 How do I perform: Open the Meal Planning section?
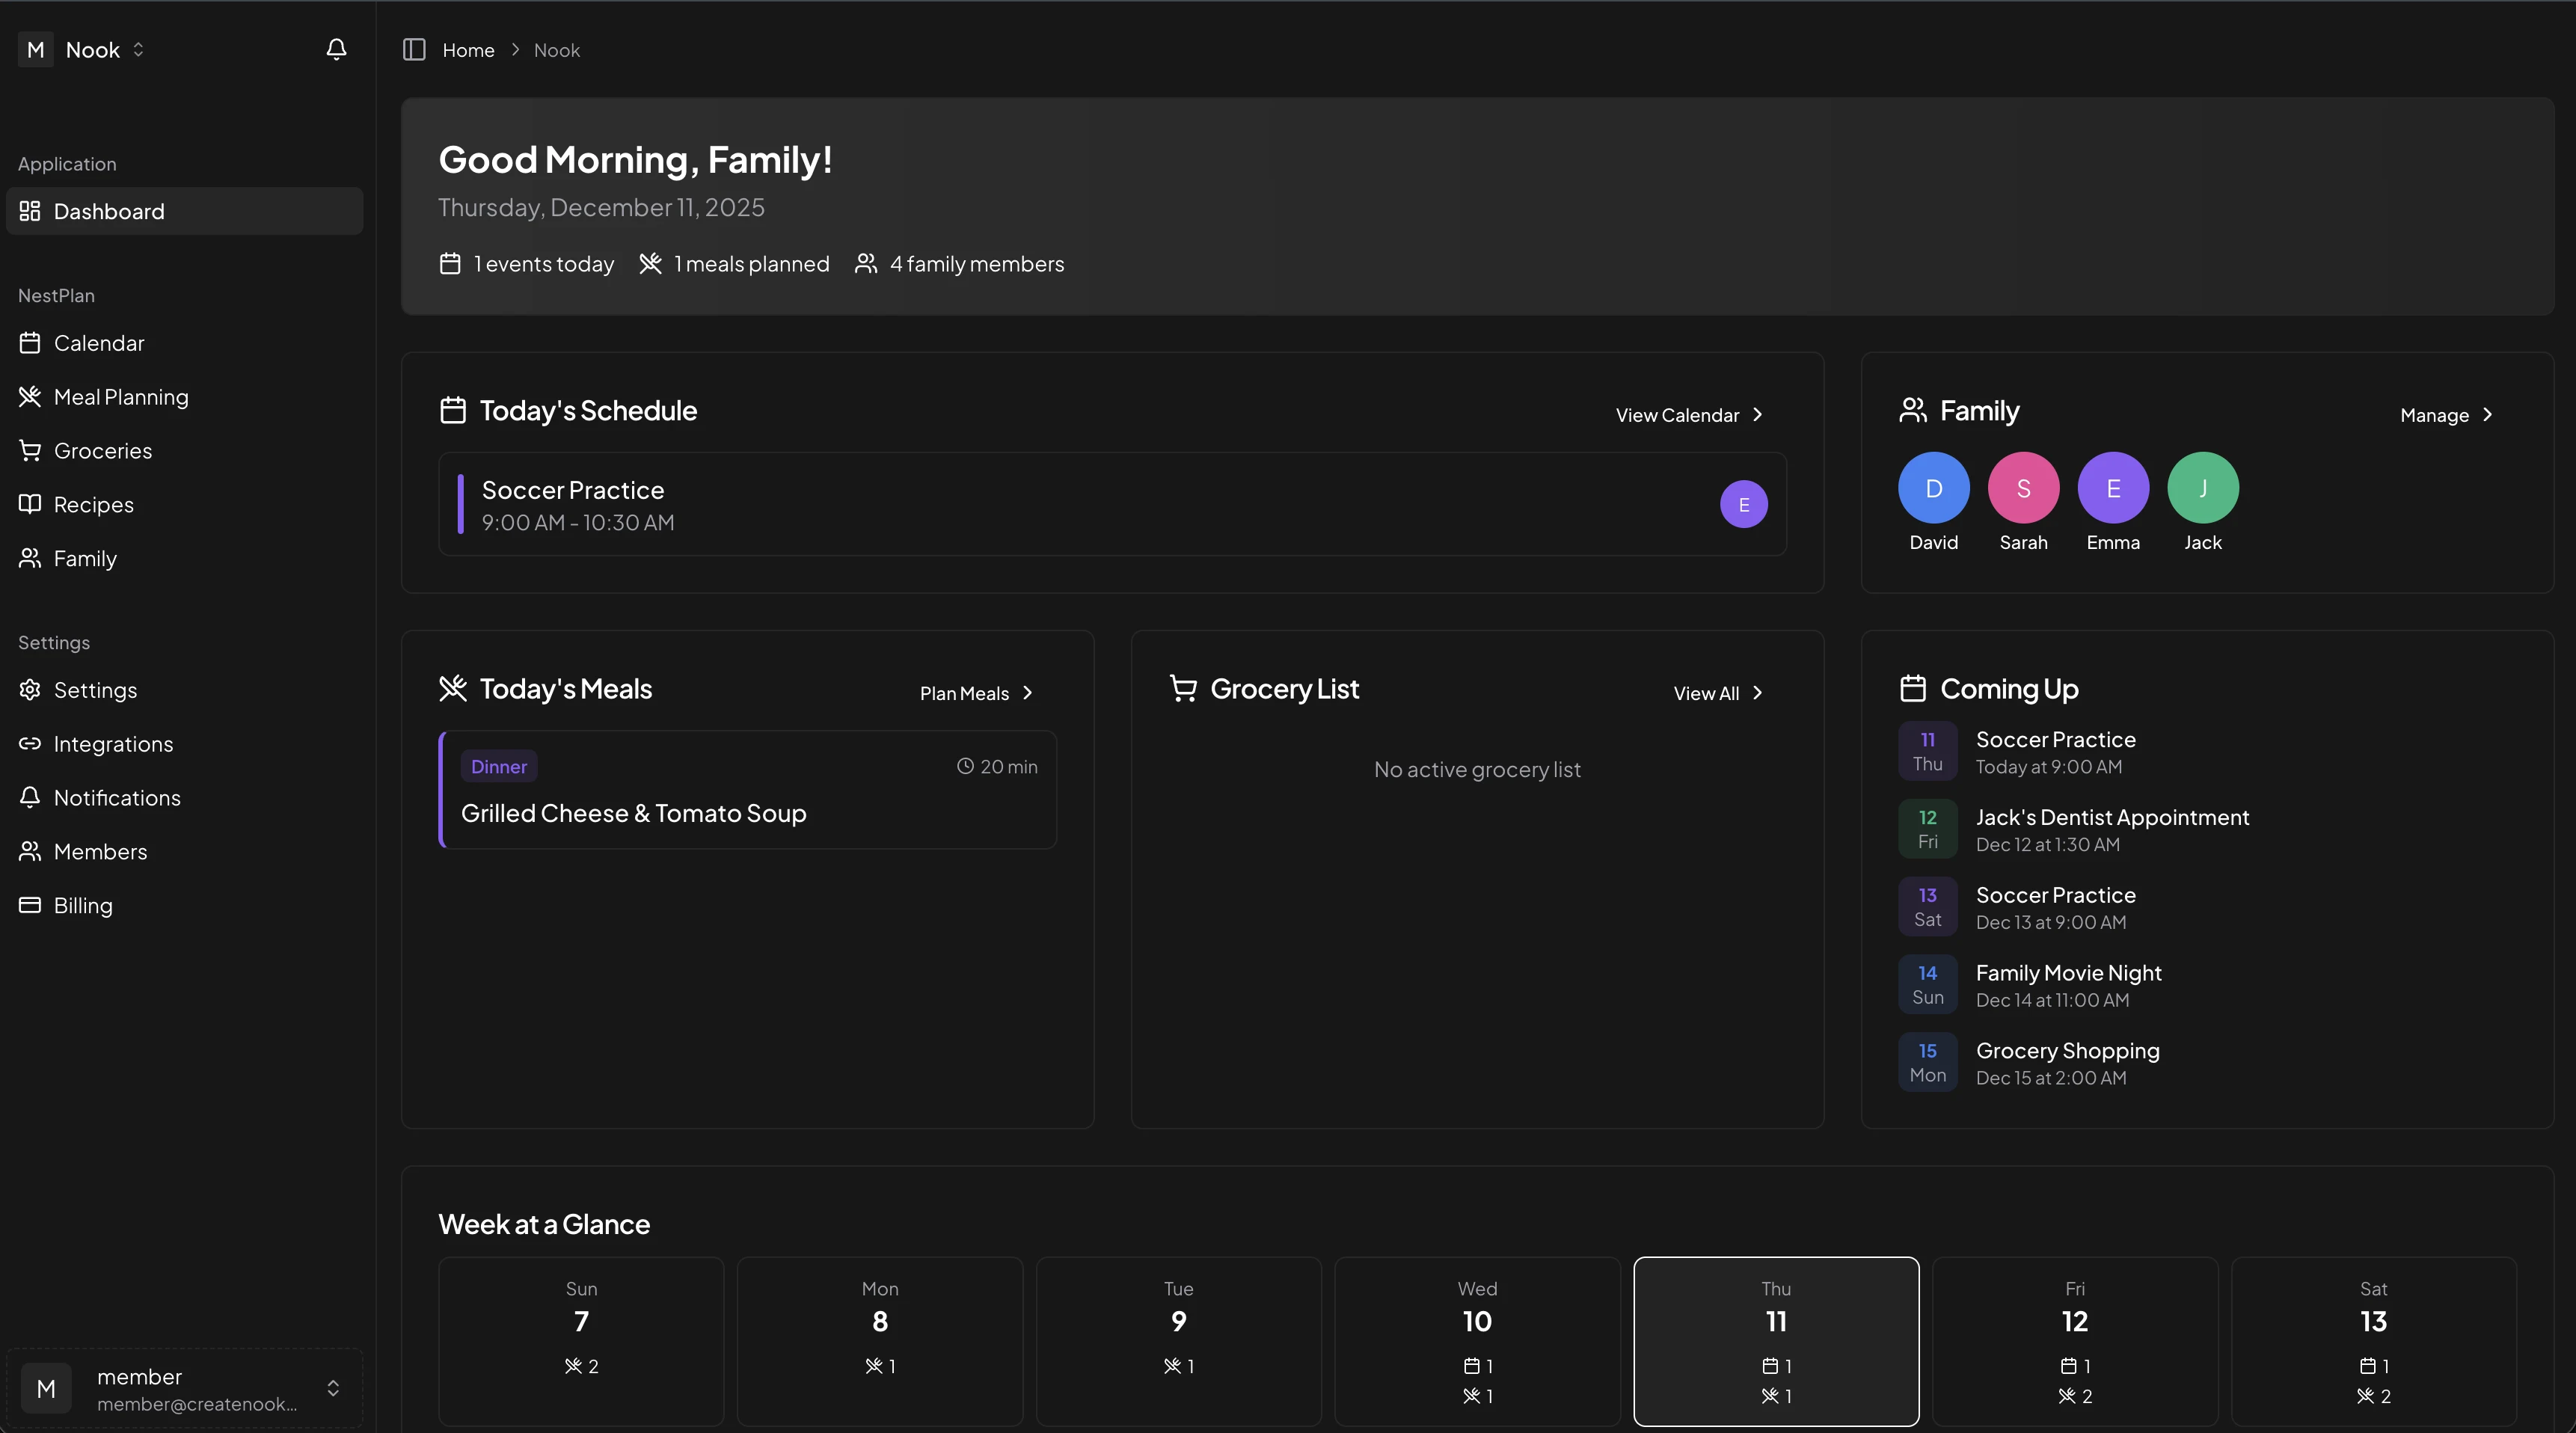tap(121, 396)
